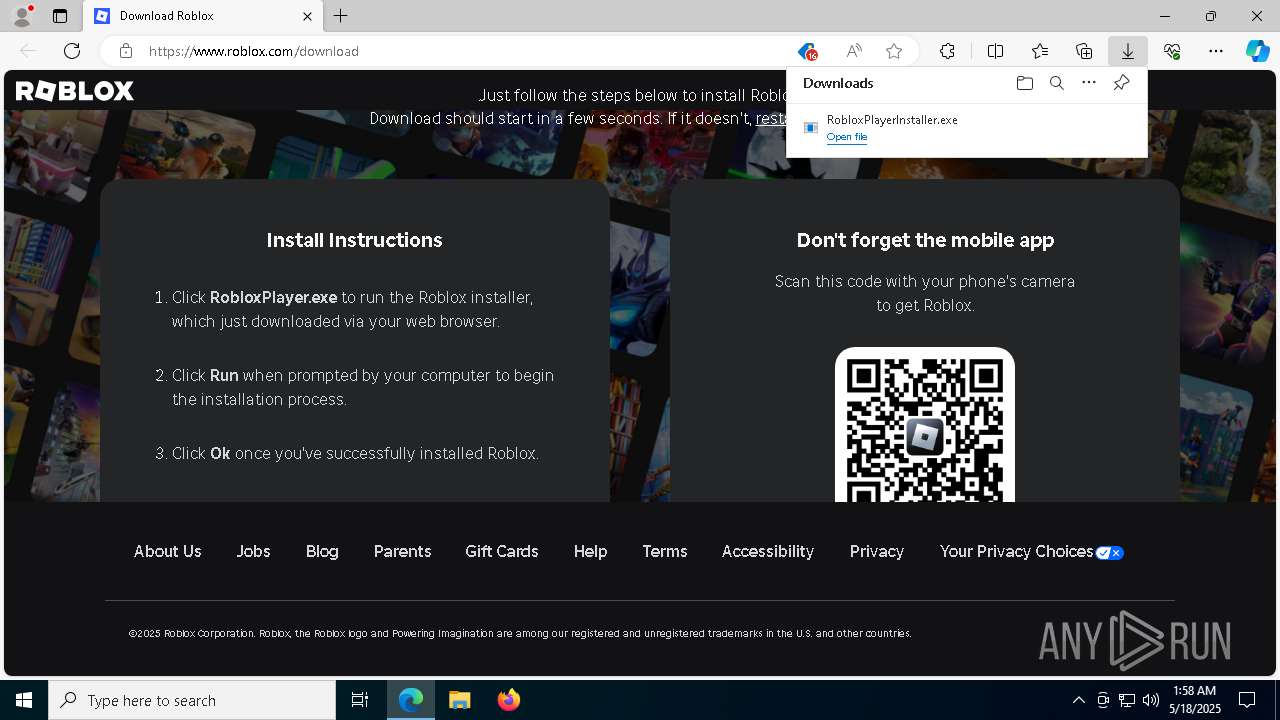
Task: Open network icon in system tray
Action: 1127,700
